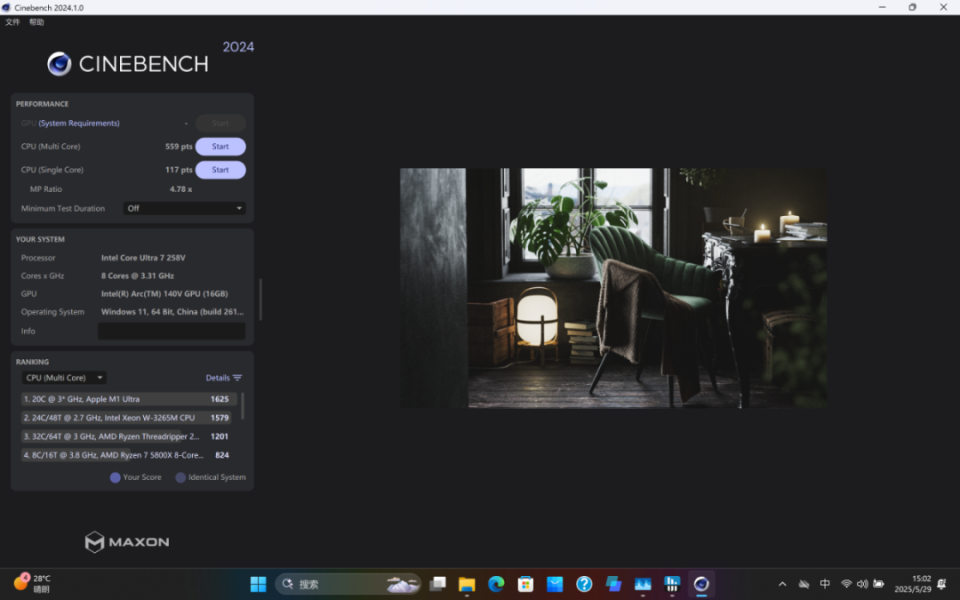
Task: Open the notification bell icon
Action: 942,584
